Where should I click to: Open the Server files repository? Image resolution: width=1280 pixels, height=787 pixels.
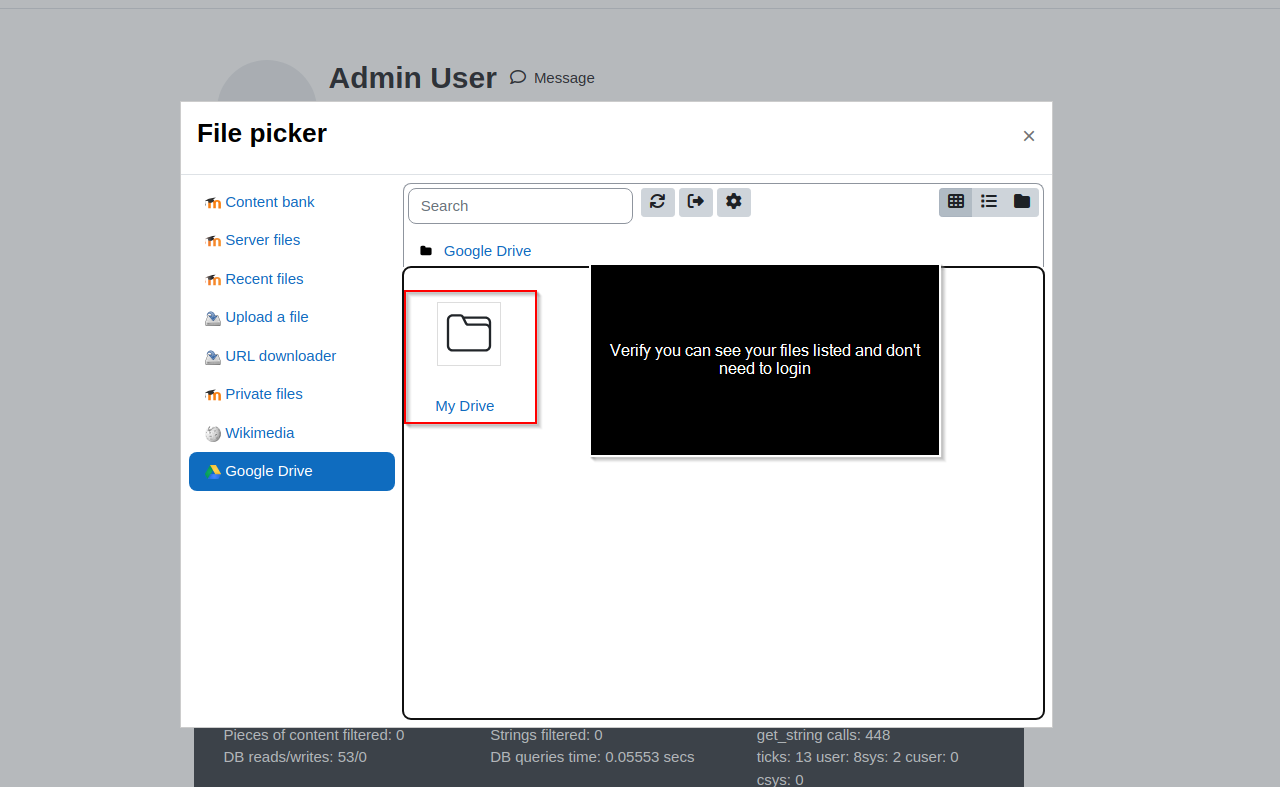pos(292,240)
